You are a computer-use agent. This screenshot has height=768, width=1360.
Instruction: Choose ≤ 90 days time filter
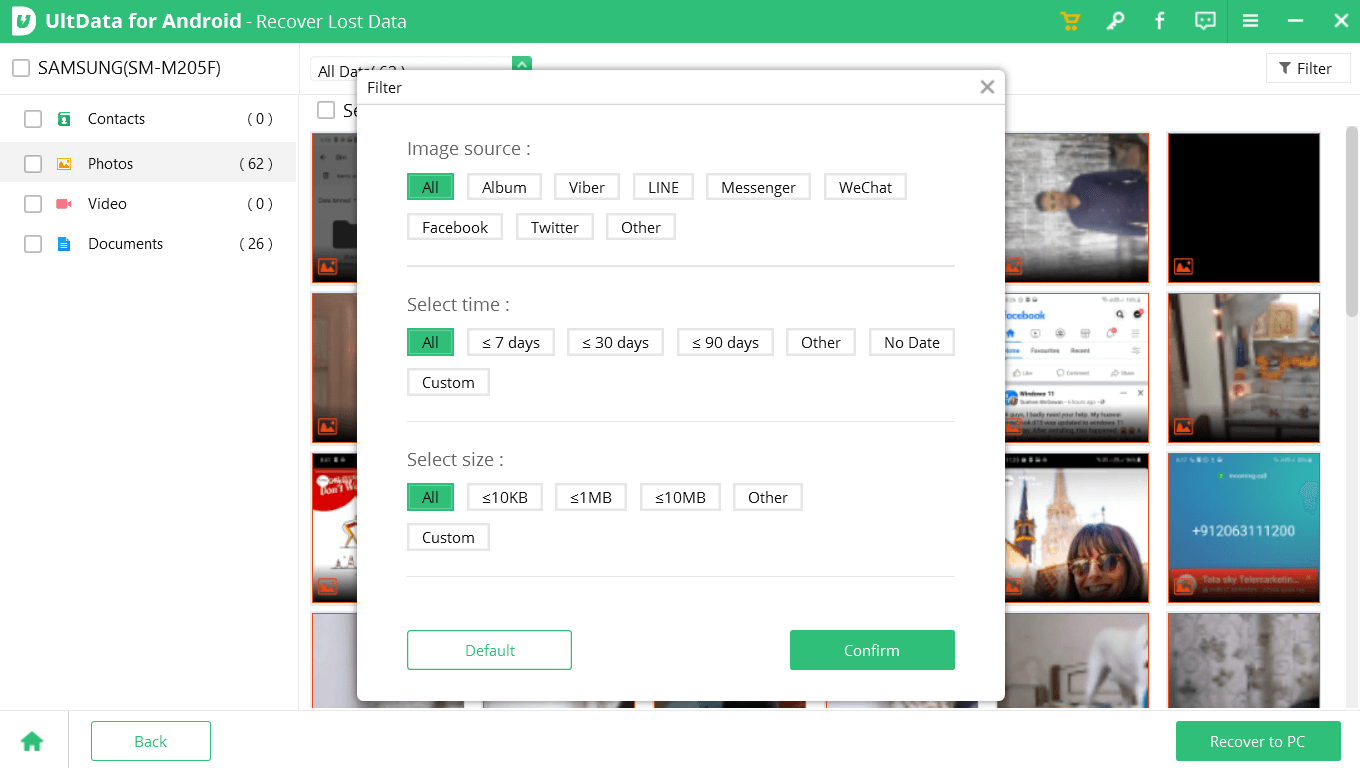coord(726,342)
